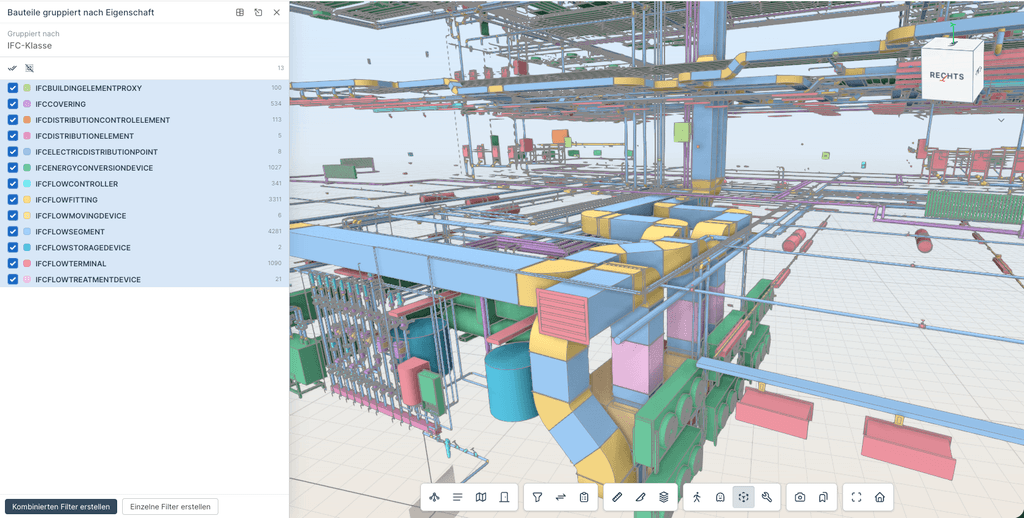Uncheck IFCBUILDINGELEMENTPROXY checkbox

(12, 88)
